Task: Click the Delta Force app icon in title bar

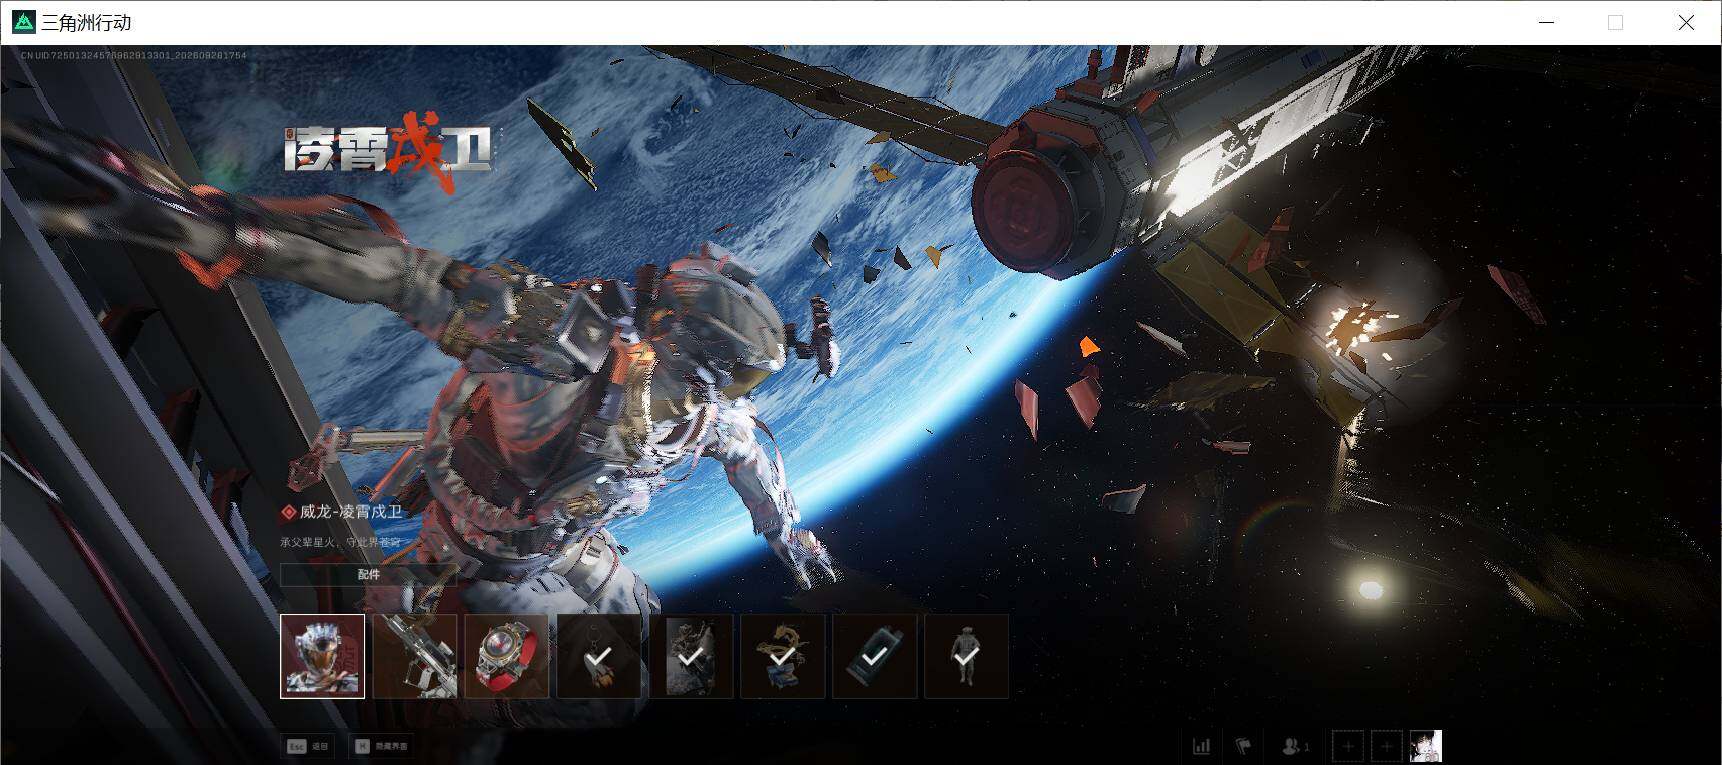Action: point(23,22)
